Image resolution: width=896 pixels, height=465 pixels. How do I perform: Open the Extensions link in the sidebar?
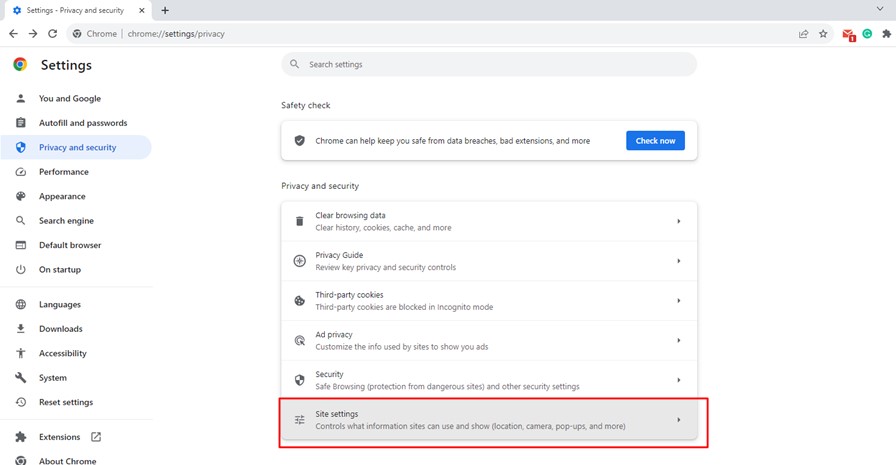pyautogui.click(x=59, y=437)
